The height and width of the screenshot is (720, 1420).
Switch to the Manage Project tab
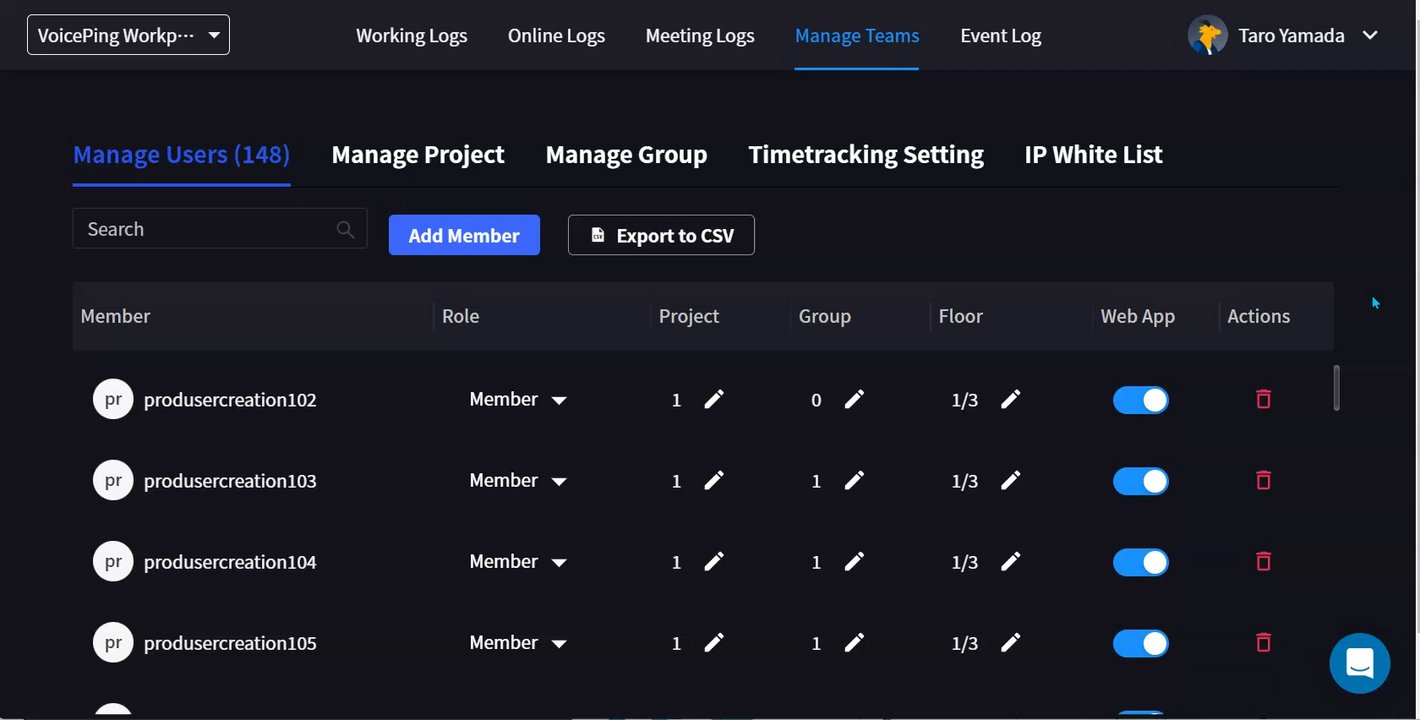click(x=417, y=154)
